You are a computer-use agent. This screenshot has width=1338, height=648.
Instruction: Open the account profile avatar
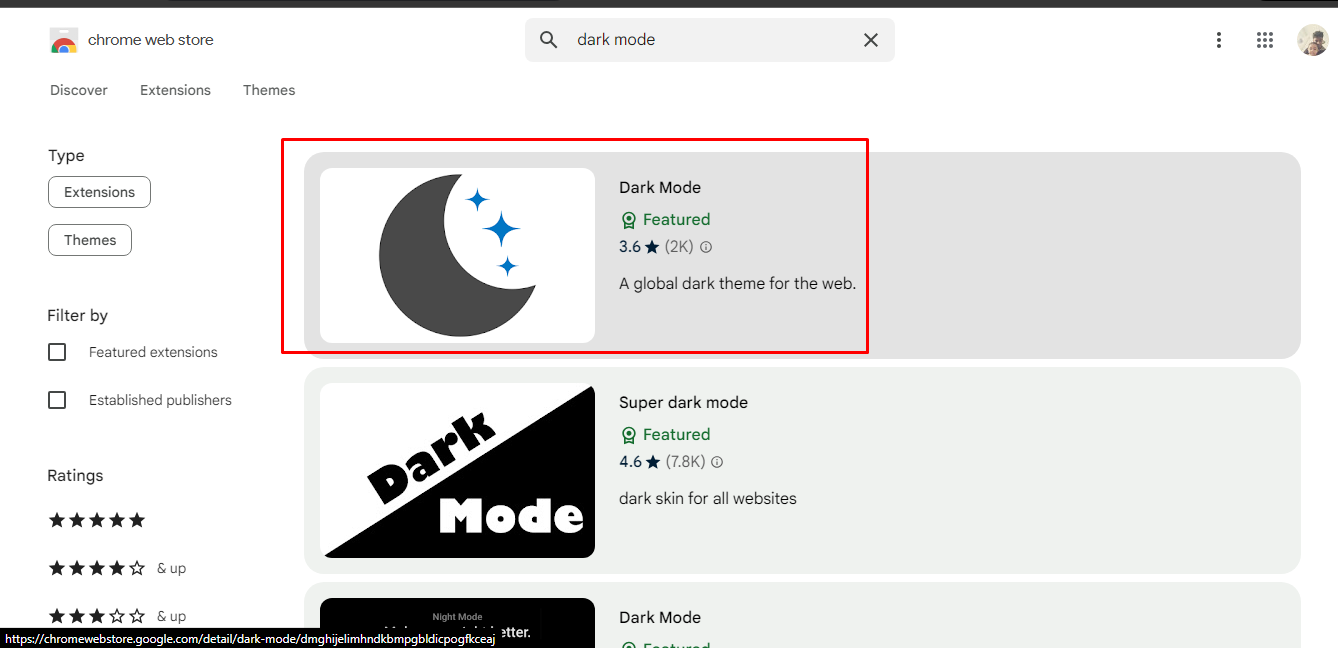pos(1313,40)
